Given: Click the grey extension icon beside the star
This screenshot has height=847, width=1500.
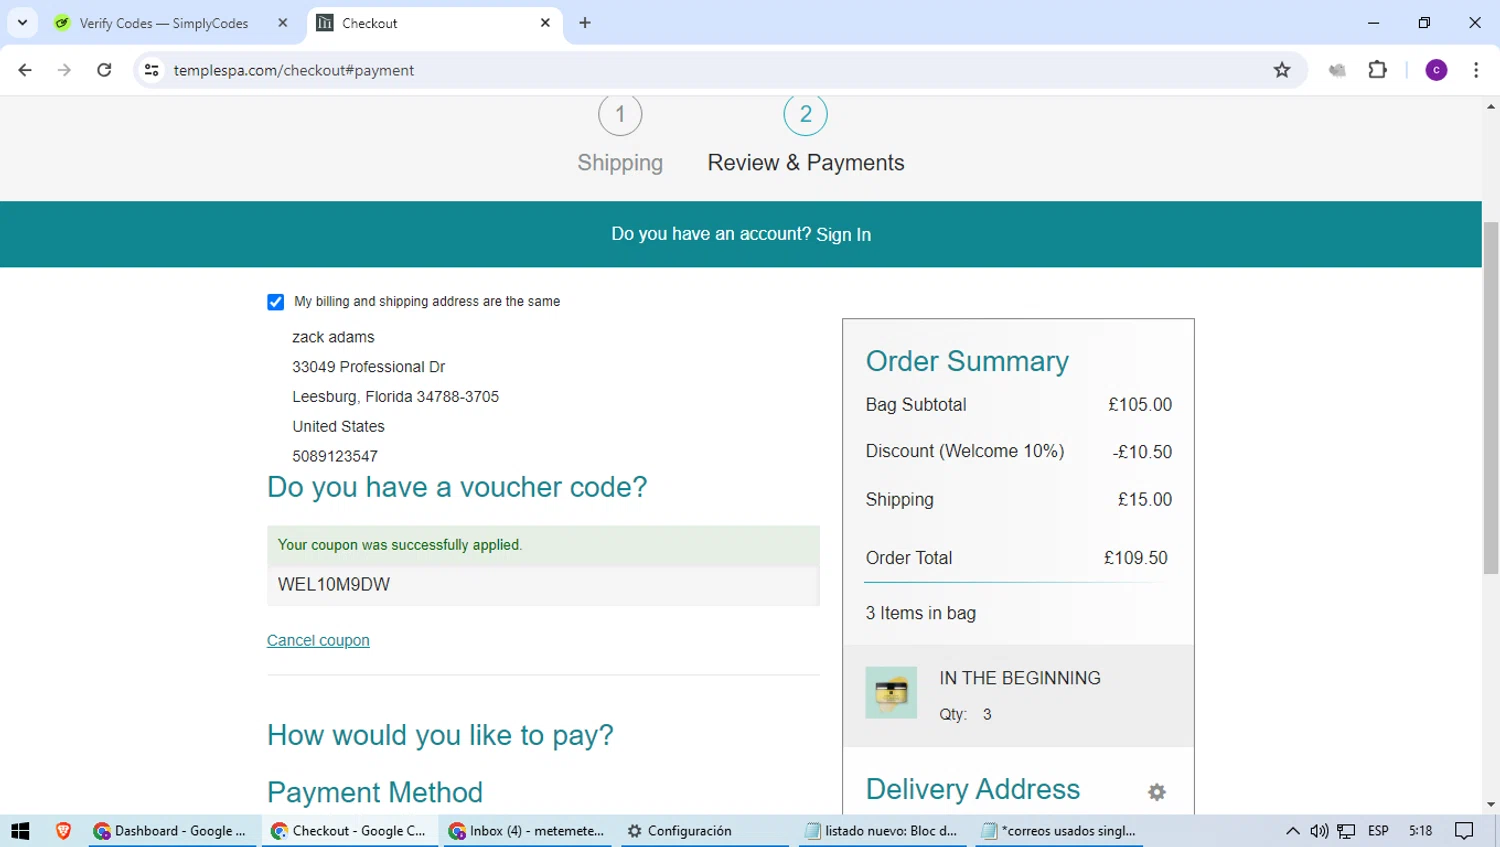Looking at the screenshot, I should coord(1337,70).
